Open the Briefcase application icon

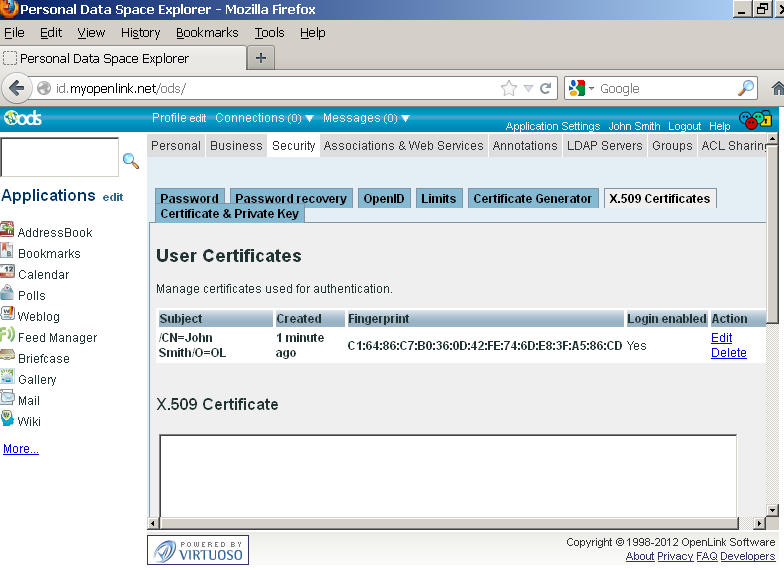[x=8, y=357]
